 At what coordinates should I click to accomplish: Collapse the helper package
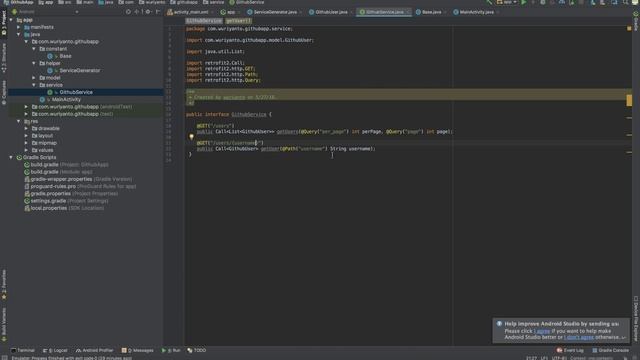pos(34,63)
